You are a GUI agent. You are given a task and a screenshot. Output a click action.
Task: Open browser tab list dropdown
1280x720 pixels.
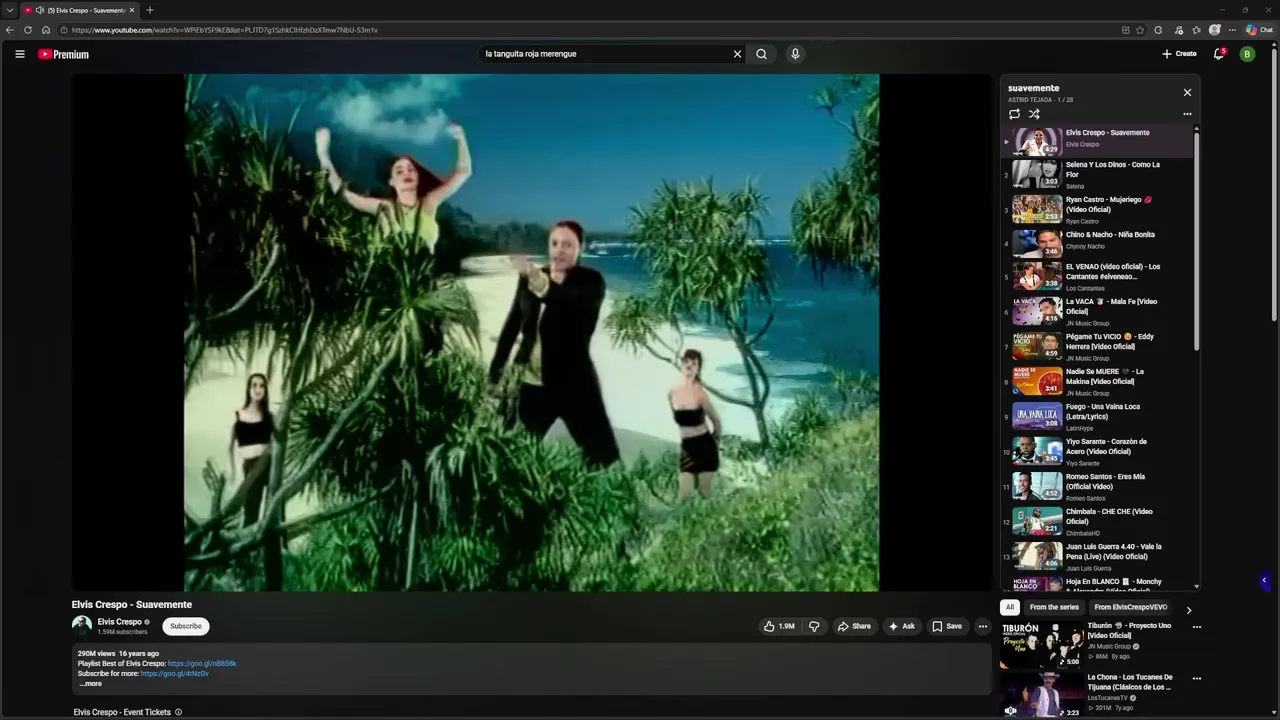9,10
